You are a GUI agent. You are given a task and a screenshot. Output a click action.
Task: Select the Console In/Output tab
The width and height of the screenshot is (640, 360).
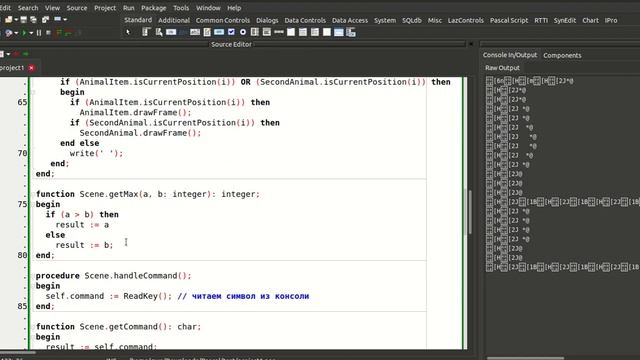[x=510, y=55]
